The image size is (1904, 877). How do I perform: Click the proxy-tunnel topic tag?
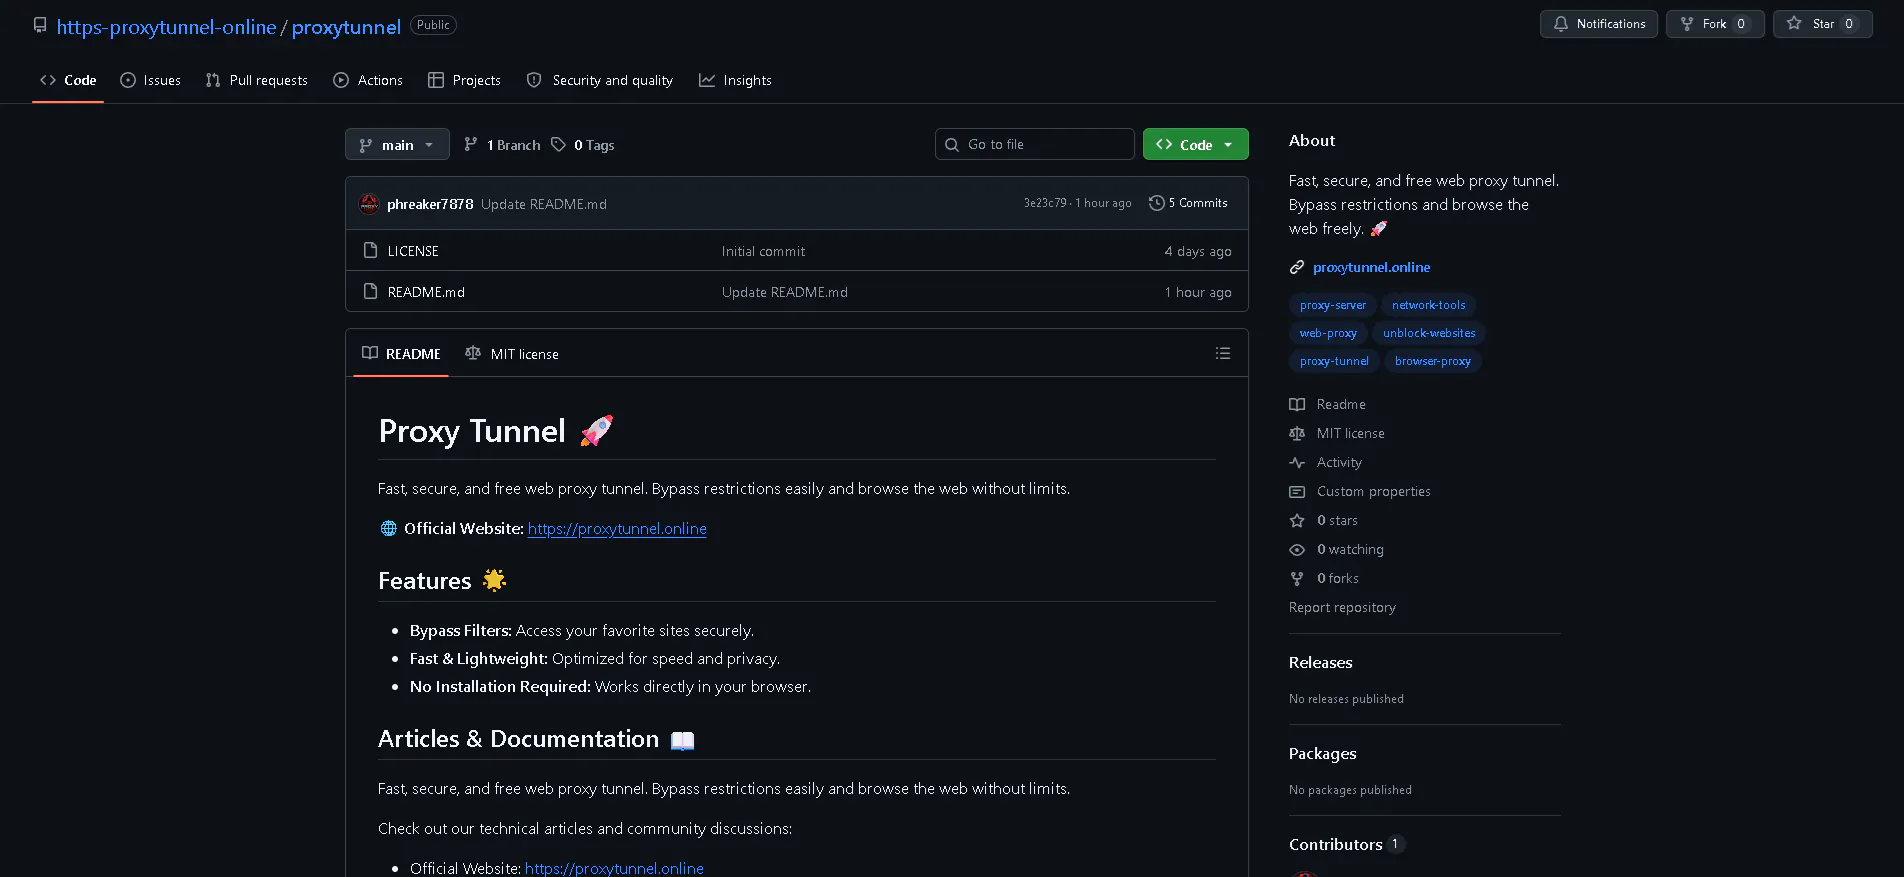coord(1334,361)
